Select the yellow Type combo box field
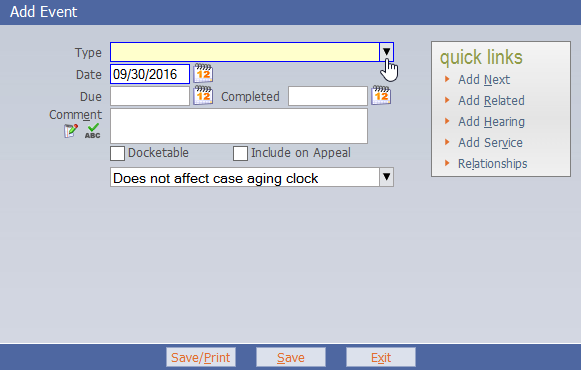This screenshot has height=370, width=581. click(252, 52)
